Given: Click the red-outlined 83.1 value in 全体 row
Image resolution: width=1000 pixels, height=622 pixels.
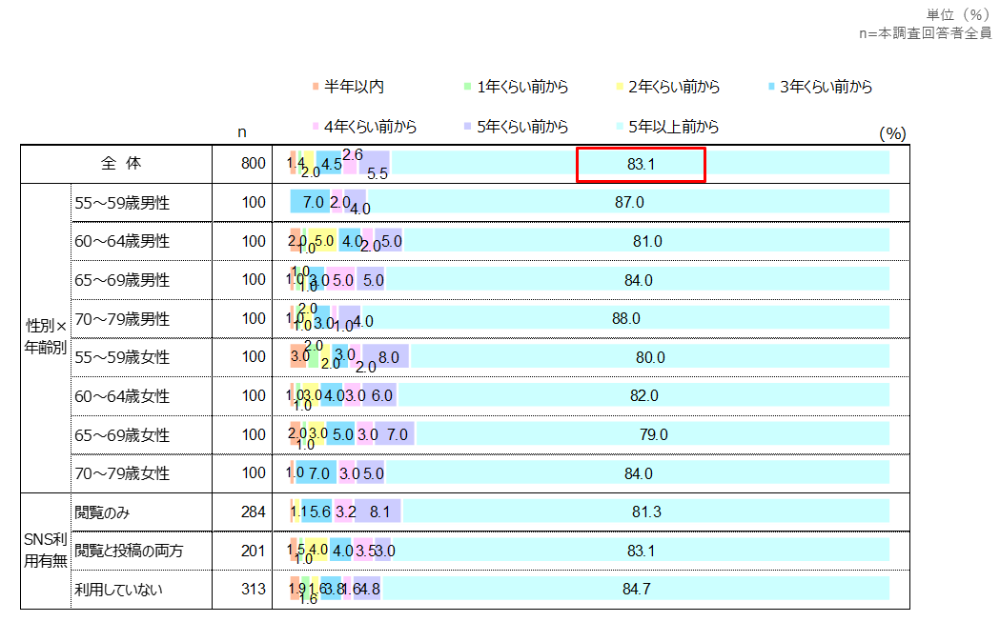Looking at the screenshot, I should click(x=641, y=164).
